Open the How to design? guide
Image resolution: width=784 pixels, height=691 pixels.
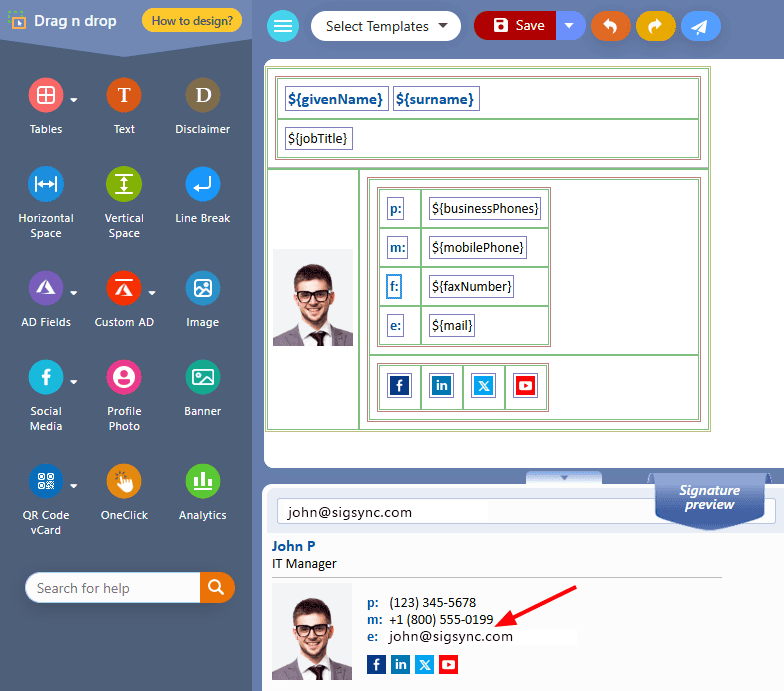[192, 20]
